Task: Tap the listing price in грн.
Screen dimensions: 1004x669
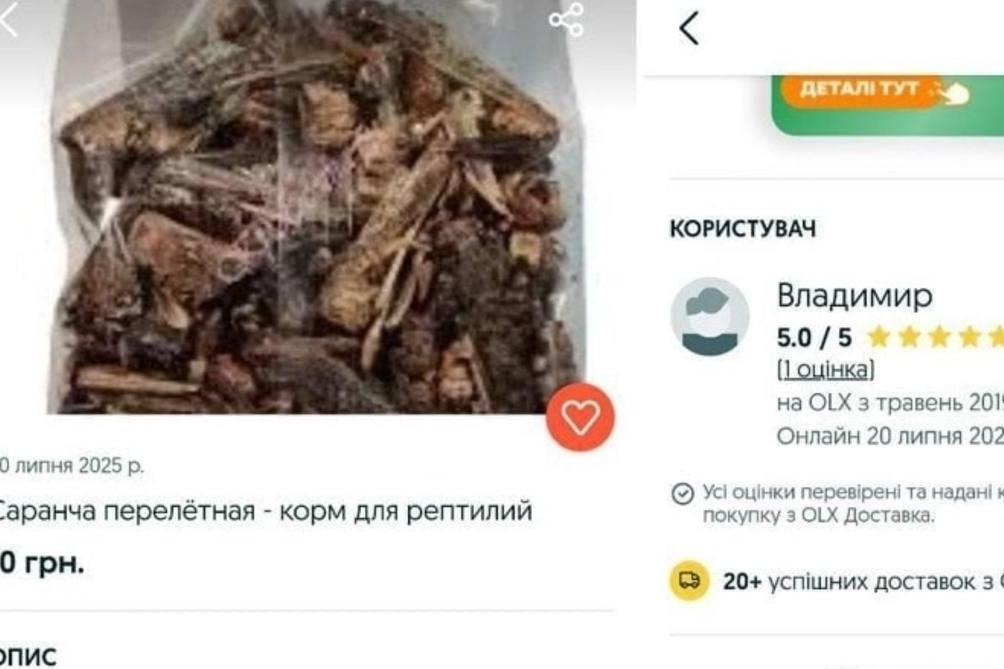Action: pos(42,563)
